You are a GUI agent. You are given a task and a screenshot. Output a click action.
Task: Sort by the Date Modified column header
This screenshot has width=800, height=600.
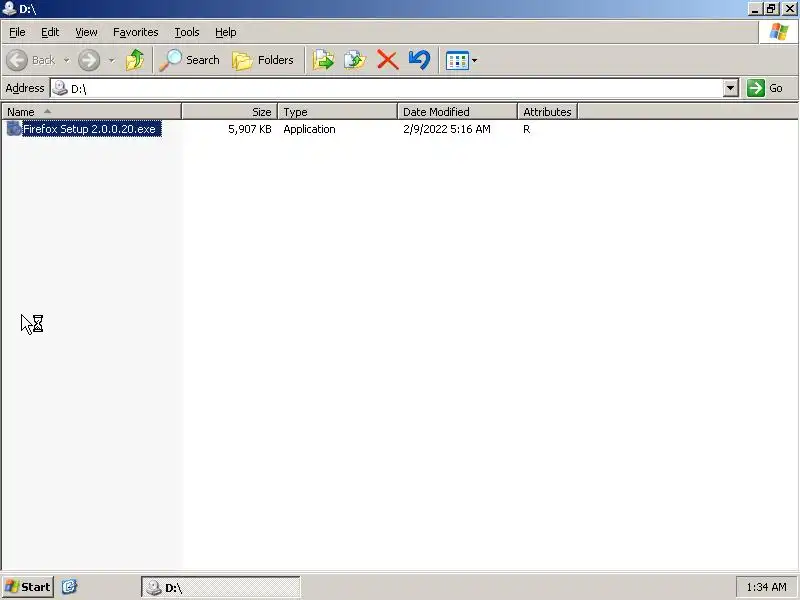pos(458,112)
